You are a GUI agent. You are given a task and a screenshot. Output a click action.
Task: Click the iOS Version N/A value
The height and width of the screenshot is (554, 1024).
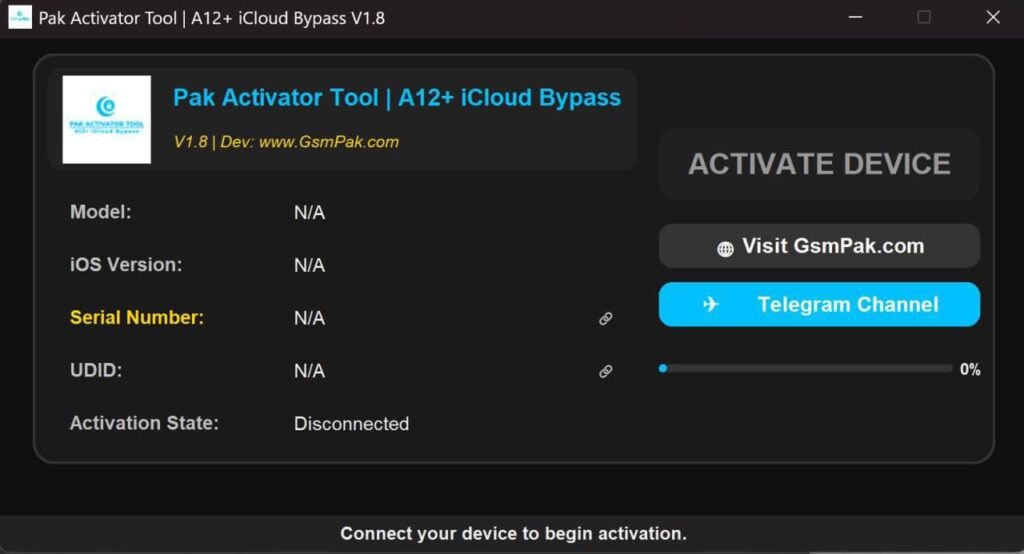pyautogui.click(x=309, y=266)
